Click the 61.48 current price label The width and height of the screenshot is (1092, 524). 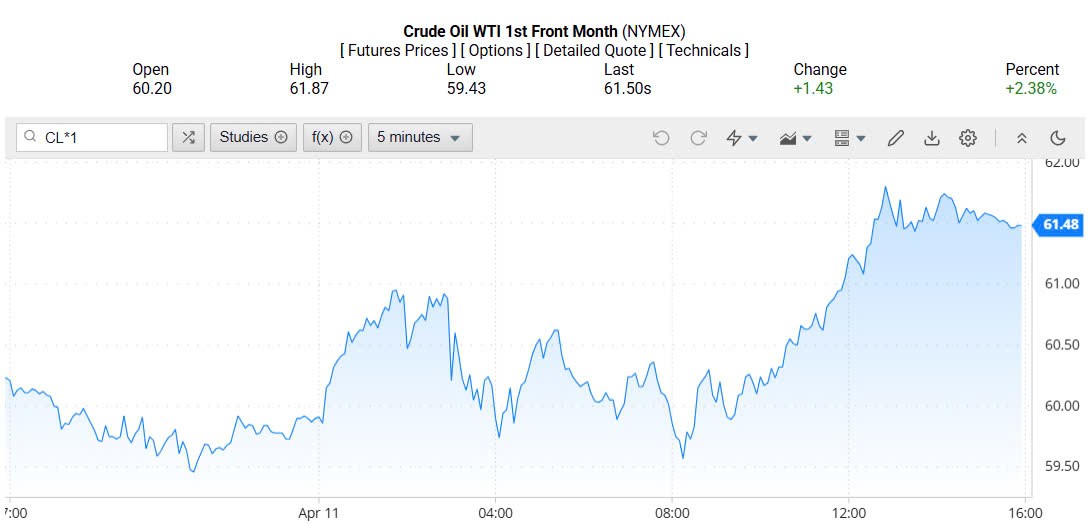[x=1060, y=225]
